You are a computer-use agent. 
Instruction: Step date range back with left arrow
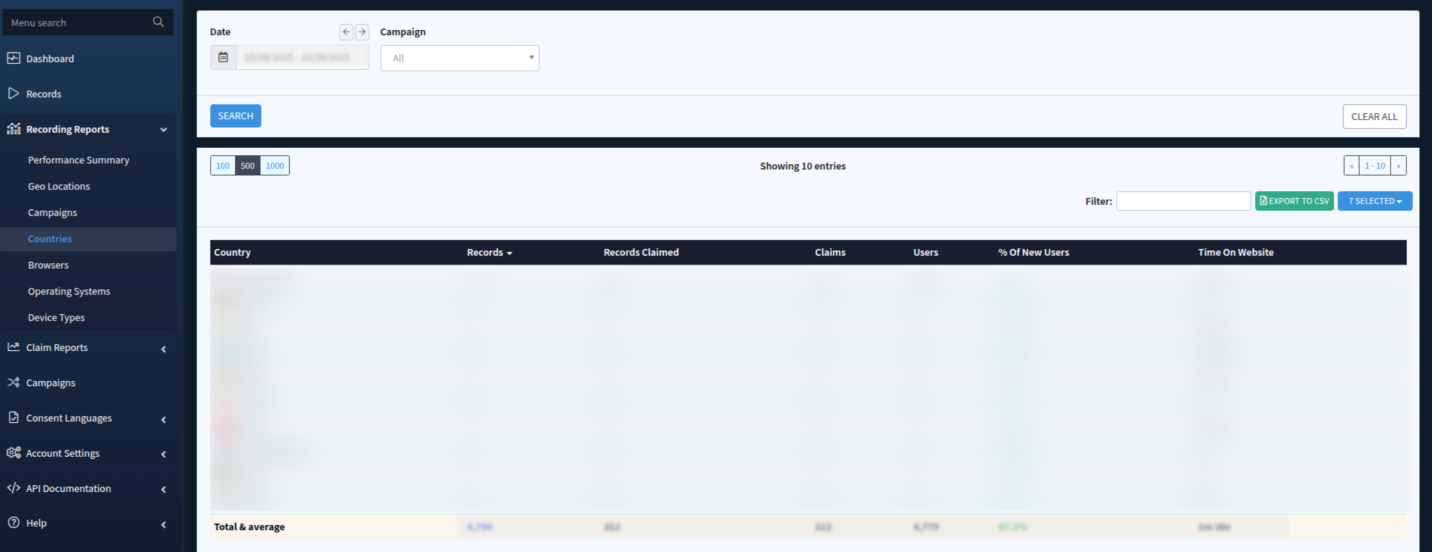tap(346, 32)
